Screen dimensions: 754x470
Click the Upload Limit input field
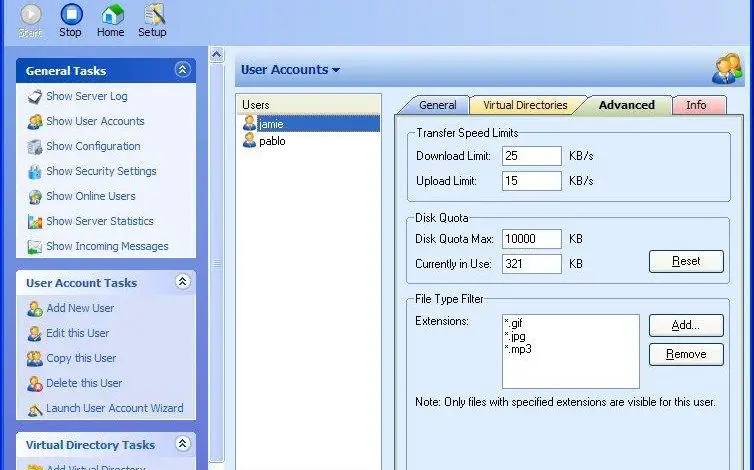tap(531, 181)
